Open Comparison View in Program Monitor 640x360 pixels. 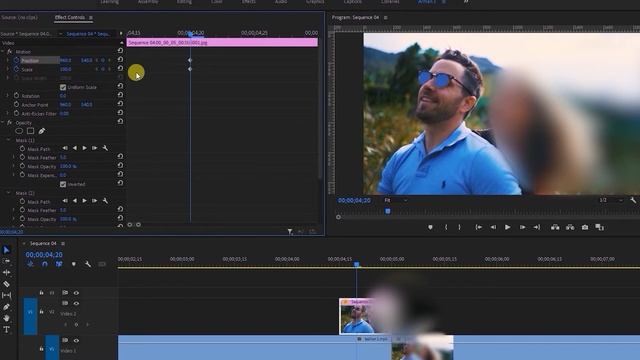tap(600, 227)
